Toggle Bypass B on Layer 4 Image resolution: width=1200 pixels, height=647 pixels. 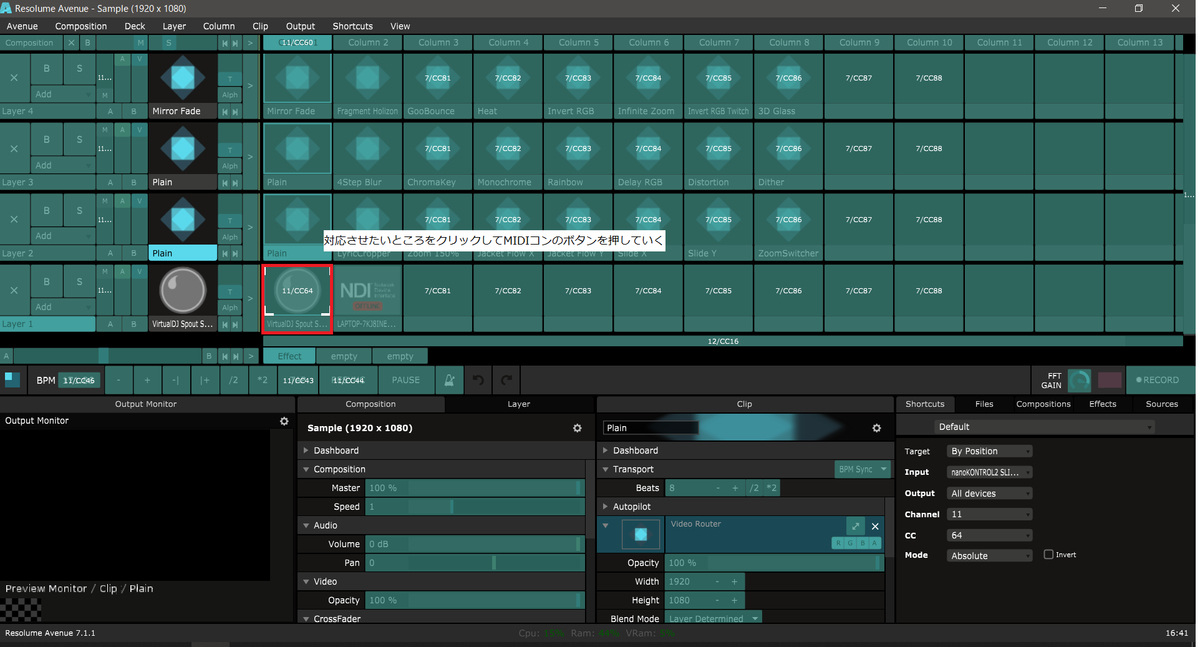(46, 69)
